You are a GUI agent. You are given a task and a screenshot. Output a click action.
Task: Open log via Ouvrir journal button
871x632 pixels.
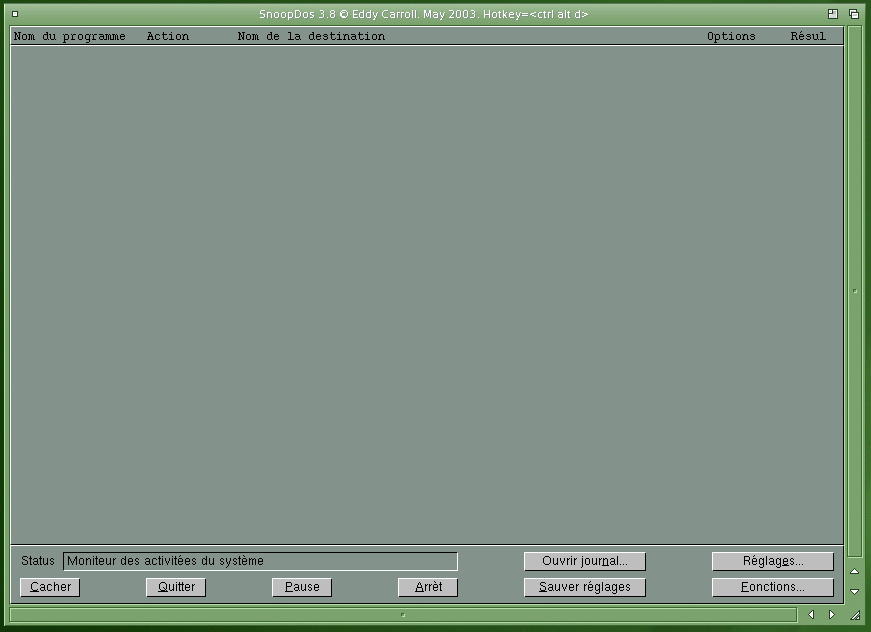585,561
